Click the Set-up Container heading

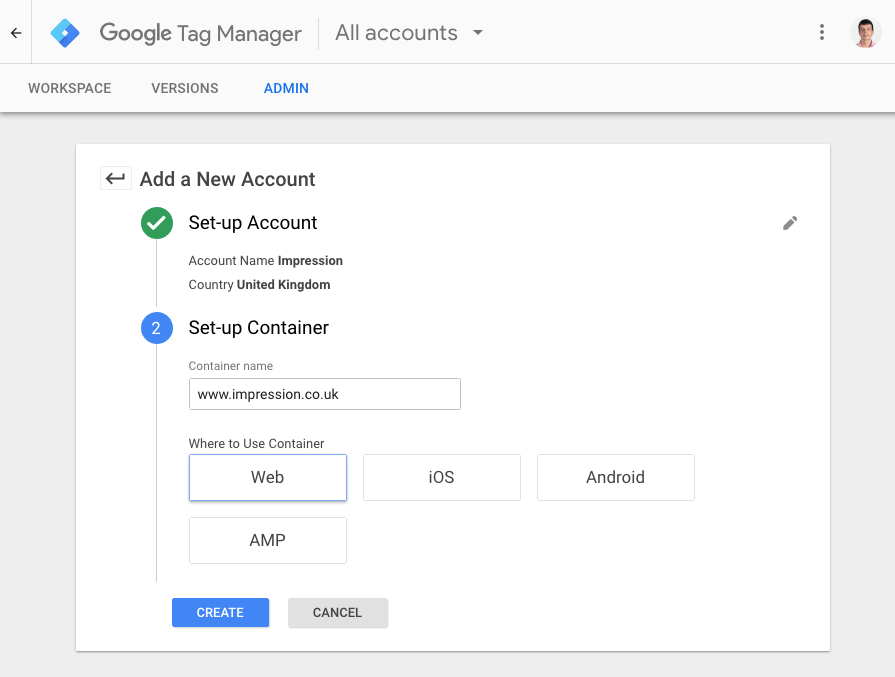(x=259, y=328)
